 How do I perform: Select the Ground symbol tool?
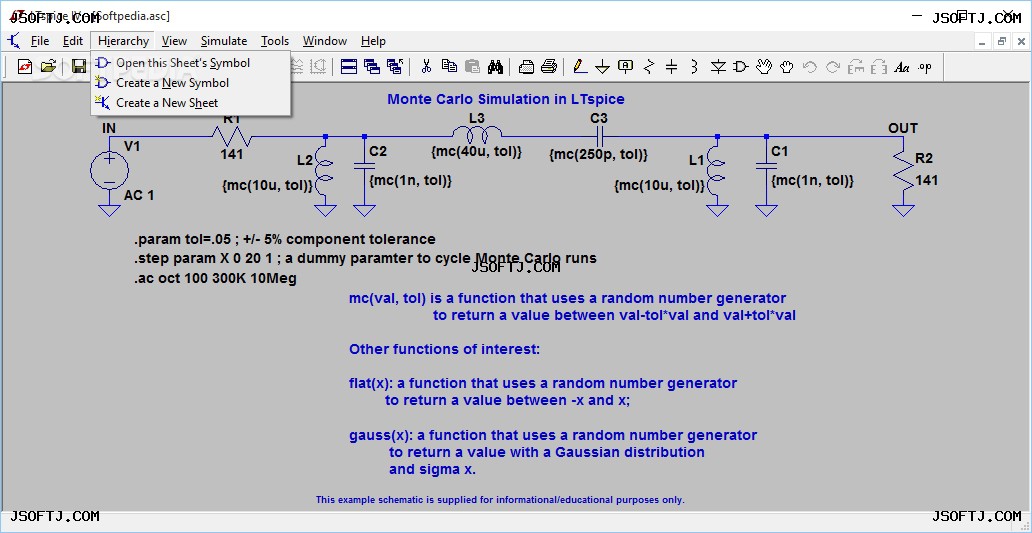pos(603,67)
